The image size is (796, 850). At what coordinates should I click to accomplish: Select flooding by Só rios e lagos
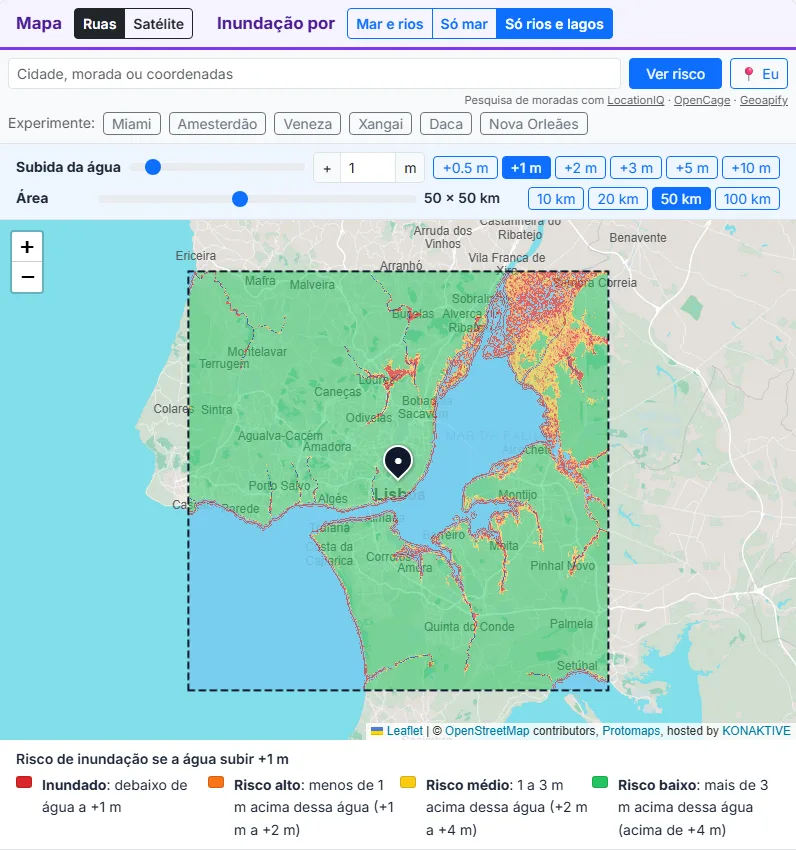(x=554, y=24)
